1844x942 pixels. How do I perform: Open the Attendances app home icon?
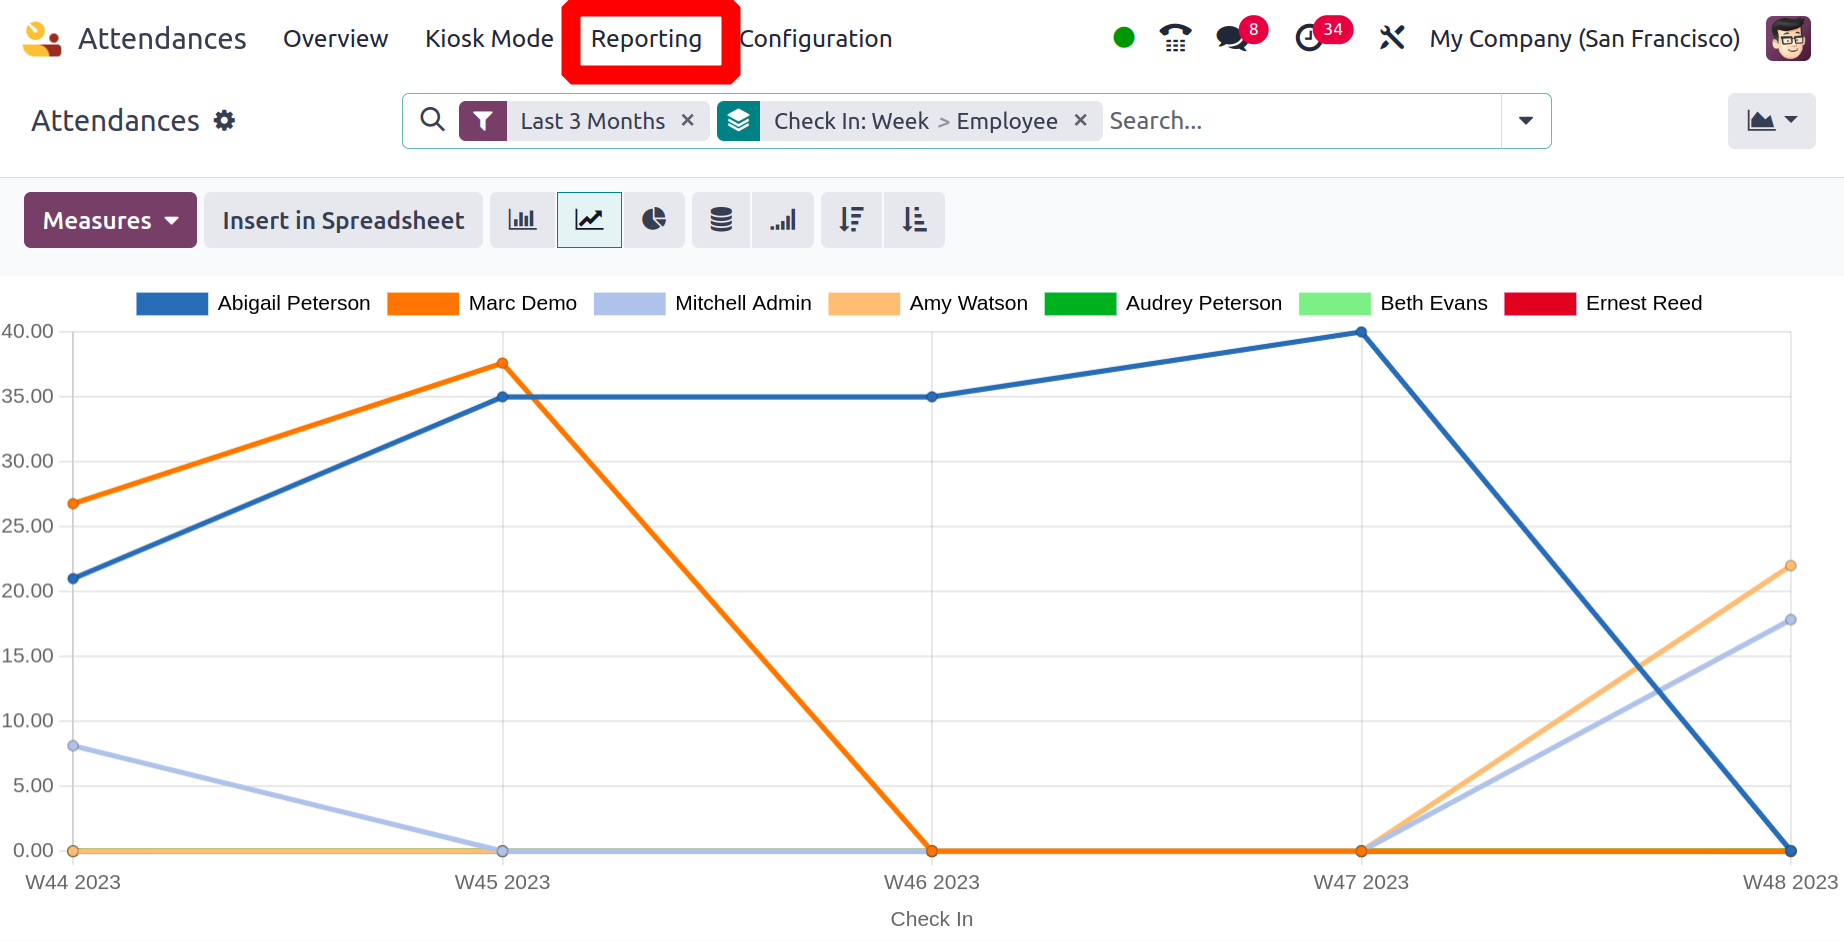[41, 39]
